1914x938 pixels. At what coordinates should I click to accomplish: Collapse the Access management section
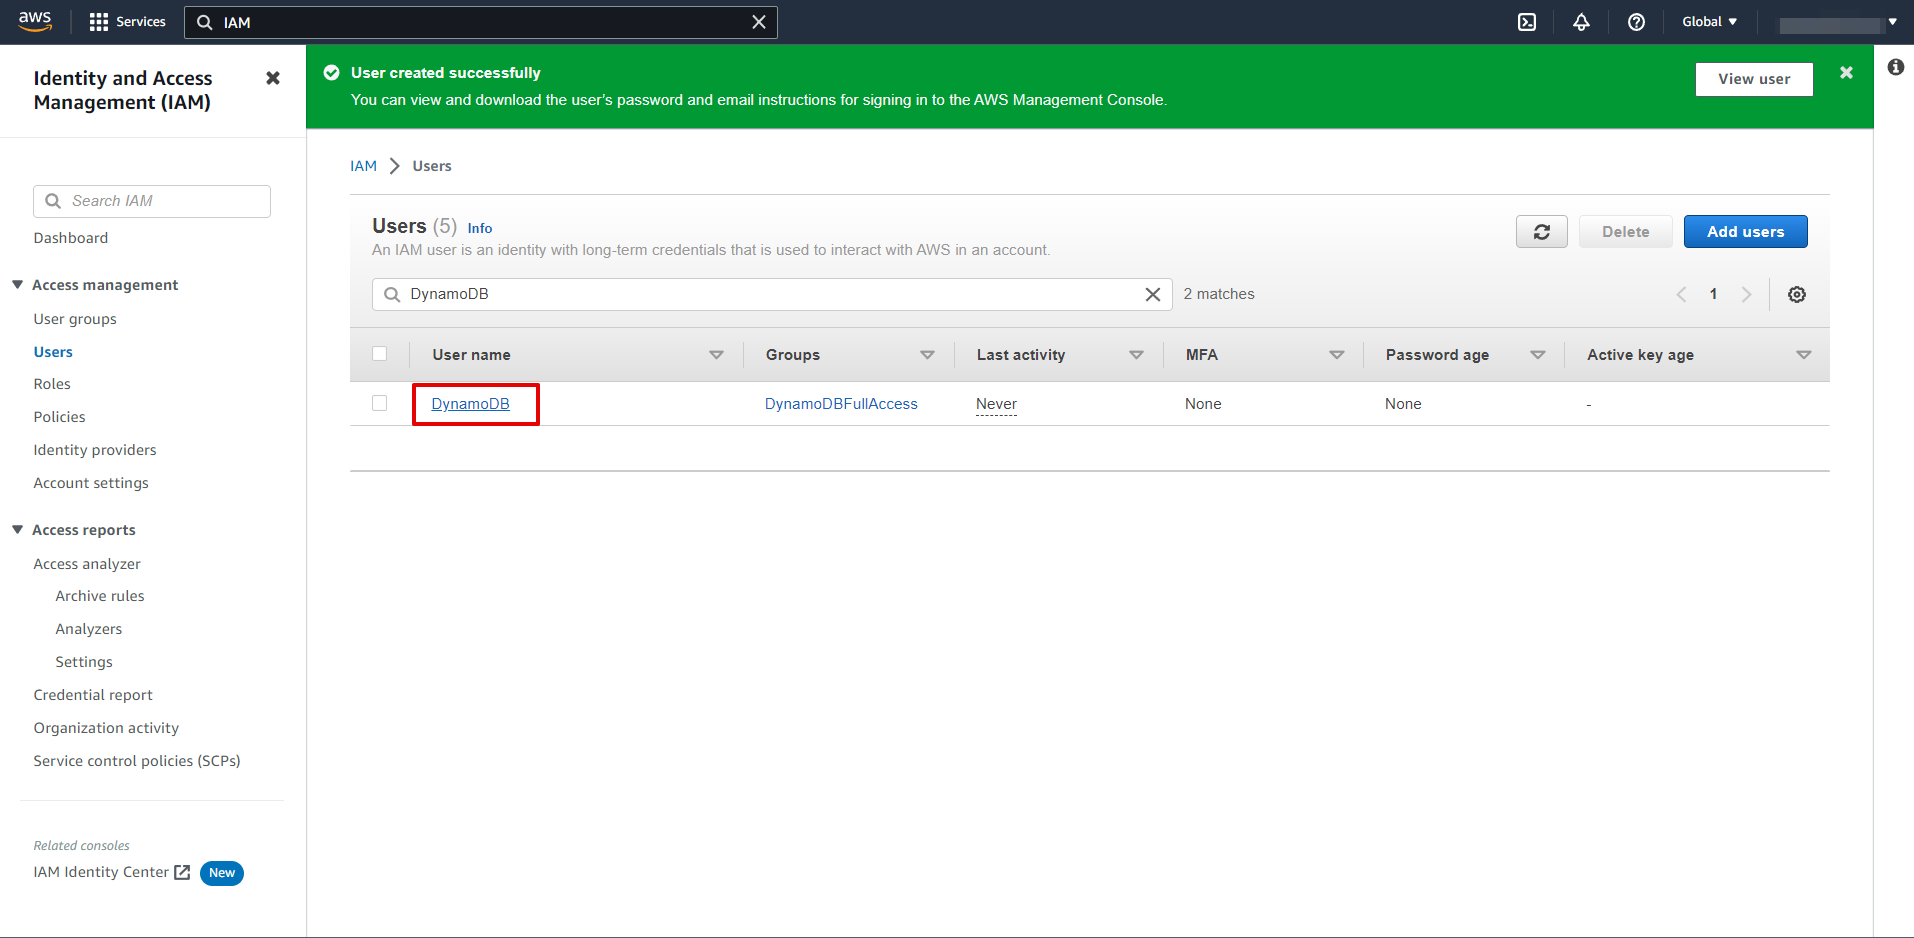(18, 285)
